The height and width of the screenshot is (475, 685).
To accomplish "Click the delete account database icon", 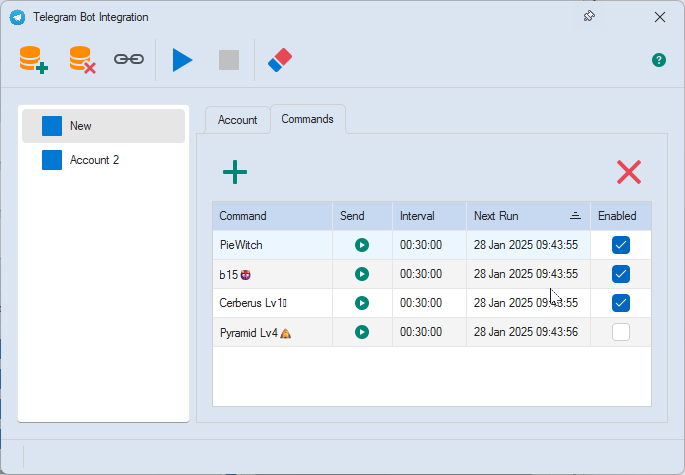I will point(82,60).
